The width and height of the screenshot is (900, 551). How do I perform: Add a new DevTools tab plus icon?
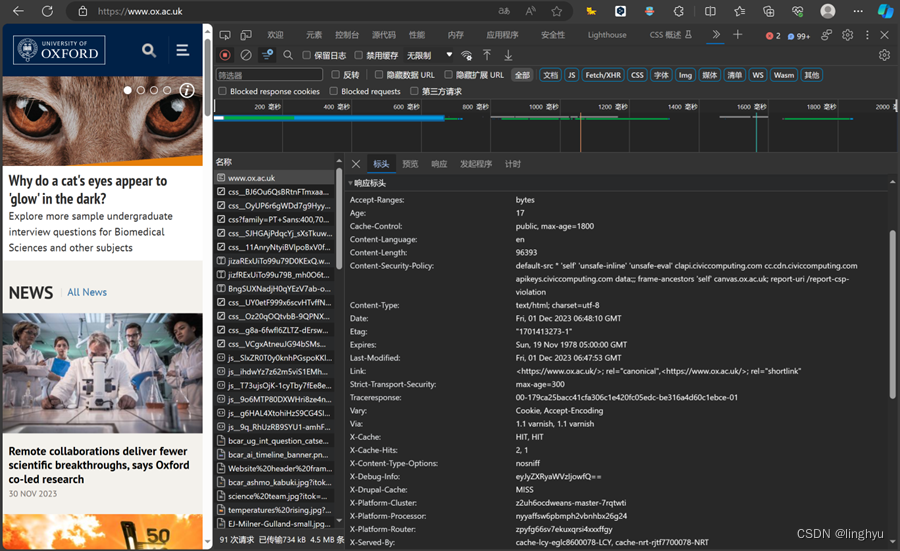[x=738, y=35]
